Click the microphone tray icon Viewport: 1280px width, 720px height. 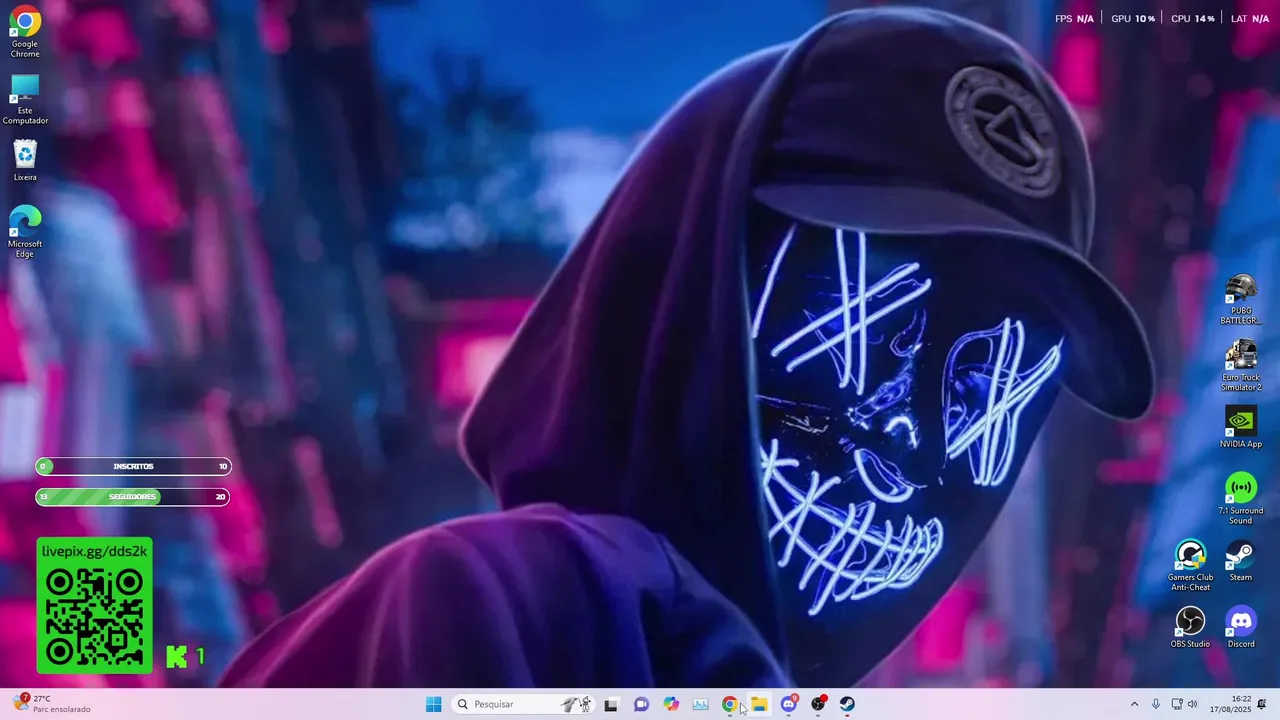click(1155, 704)
